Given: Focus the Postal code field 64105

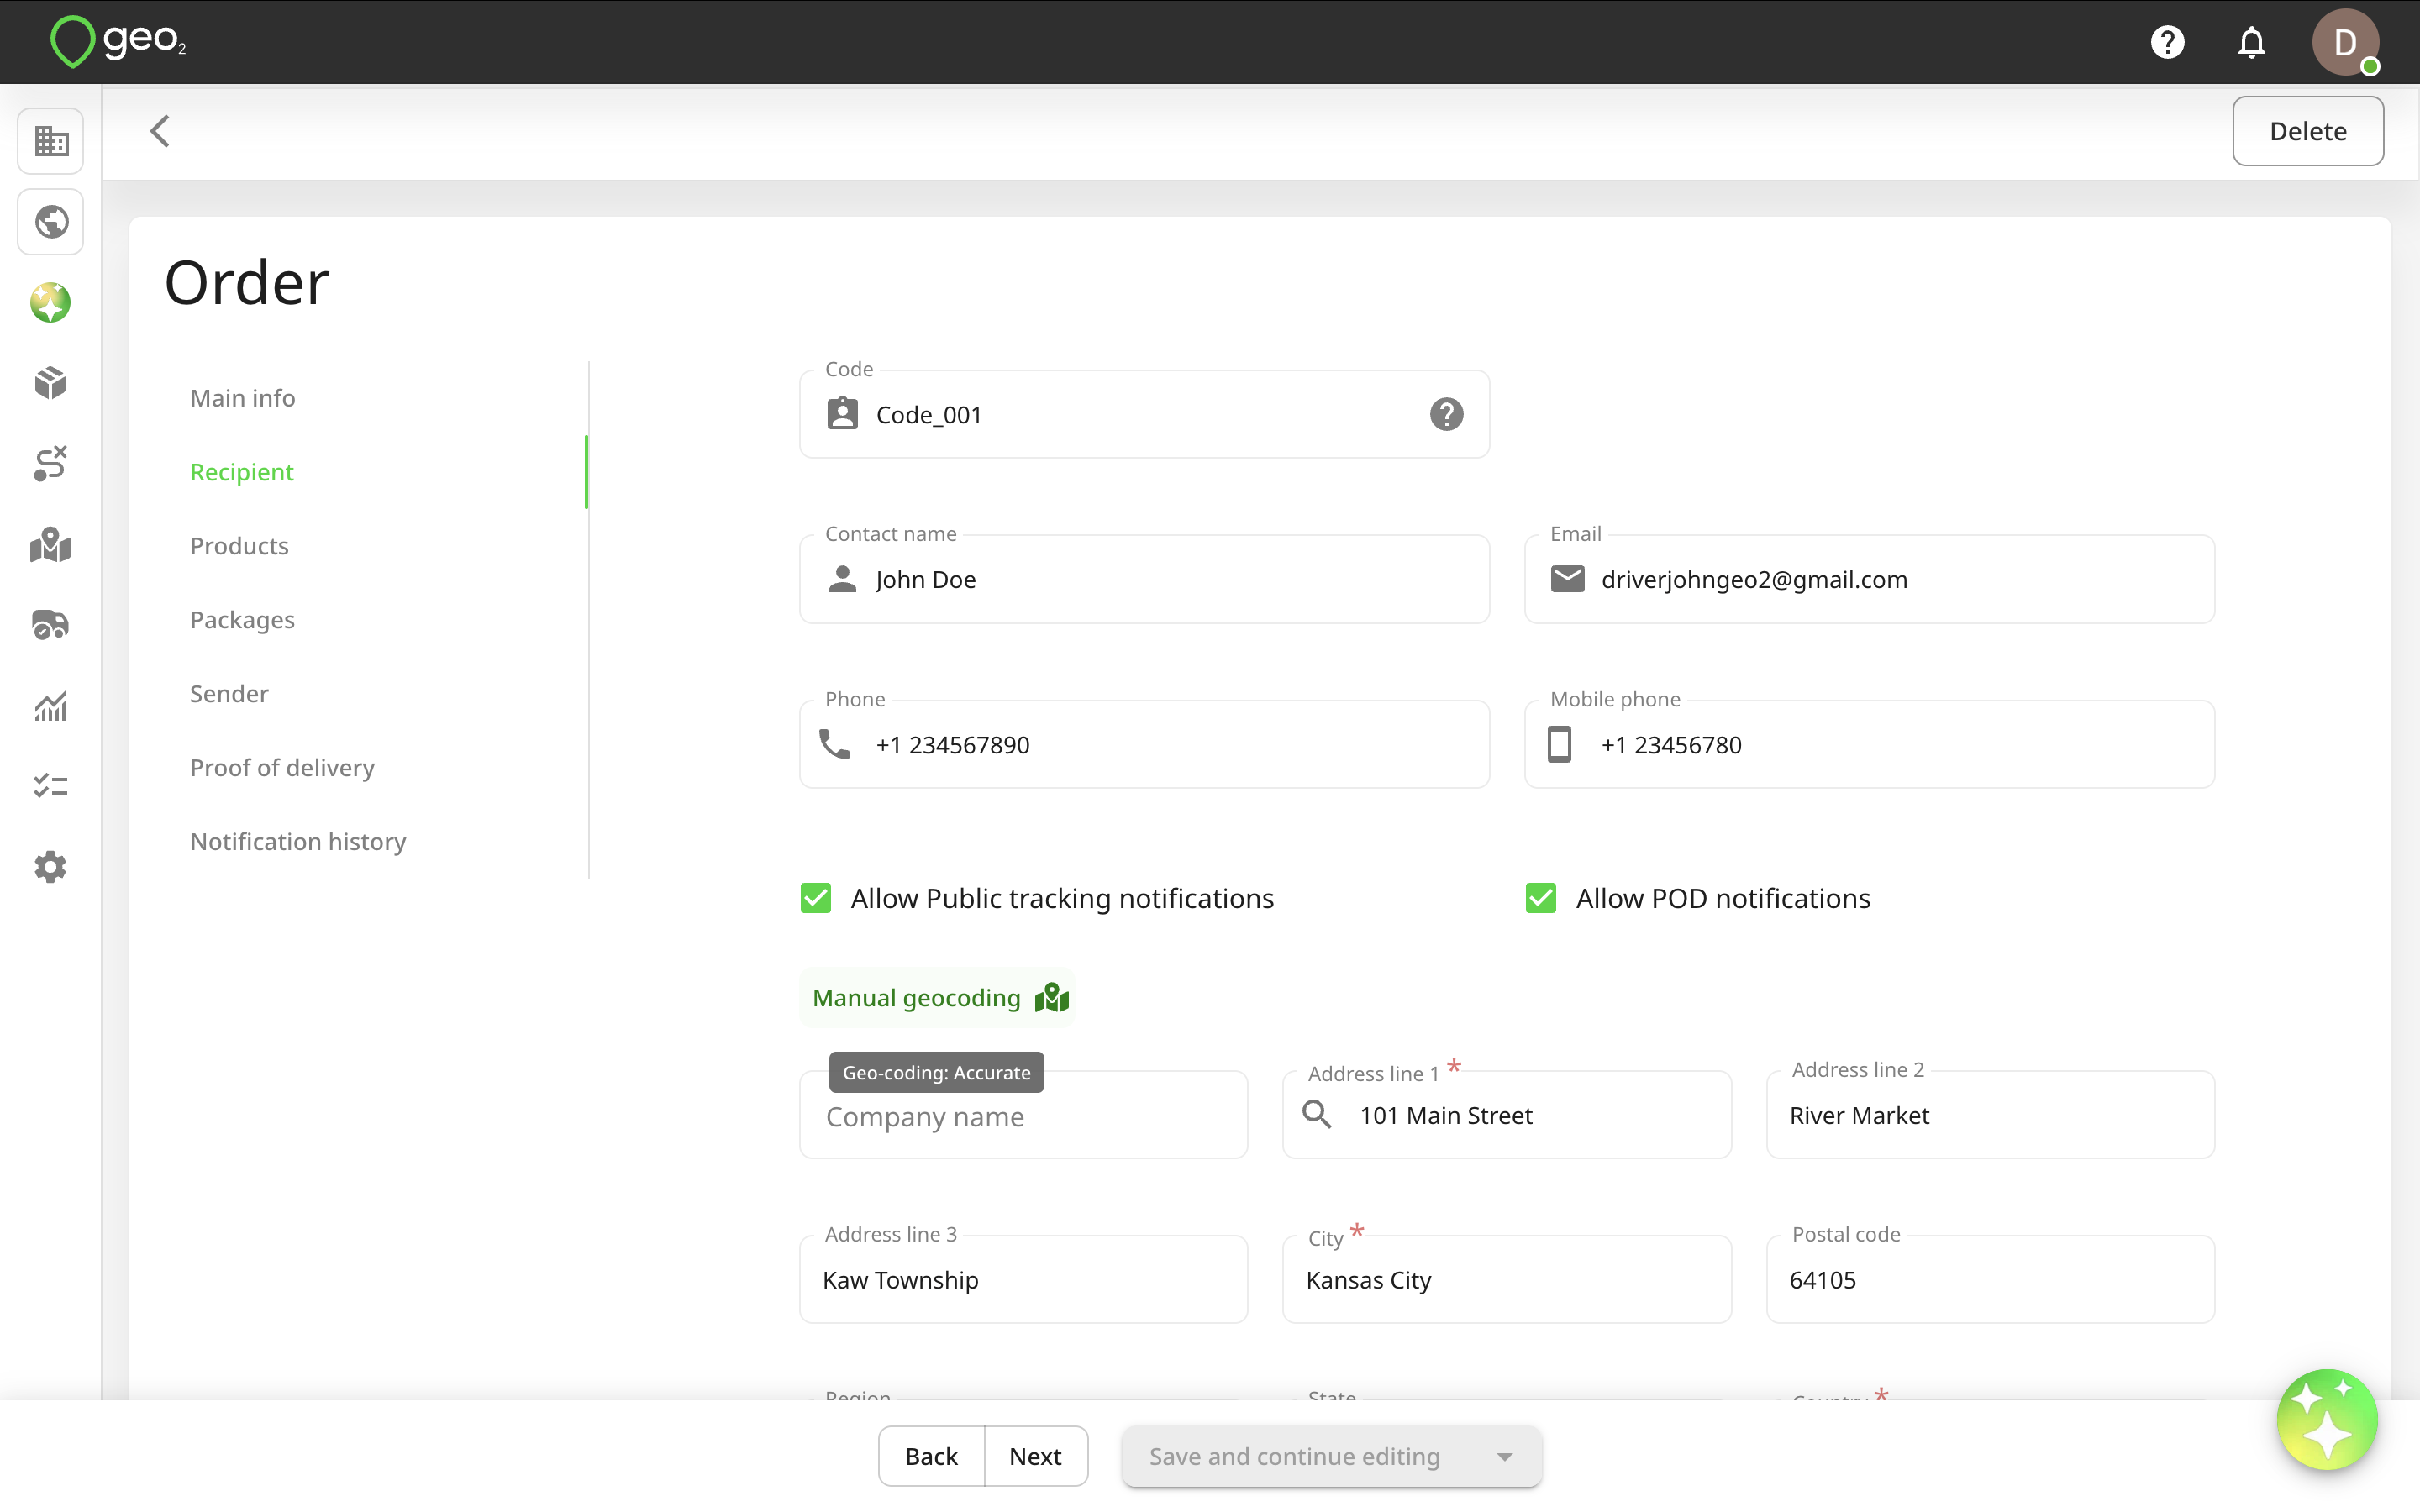Looking at the screenshot, I should pos(1990,1280).
